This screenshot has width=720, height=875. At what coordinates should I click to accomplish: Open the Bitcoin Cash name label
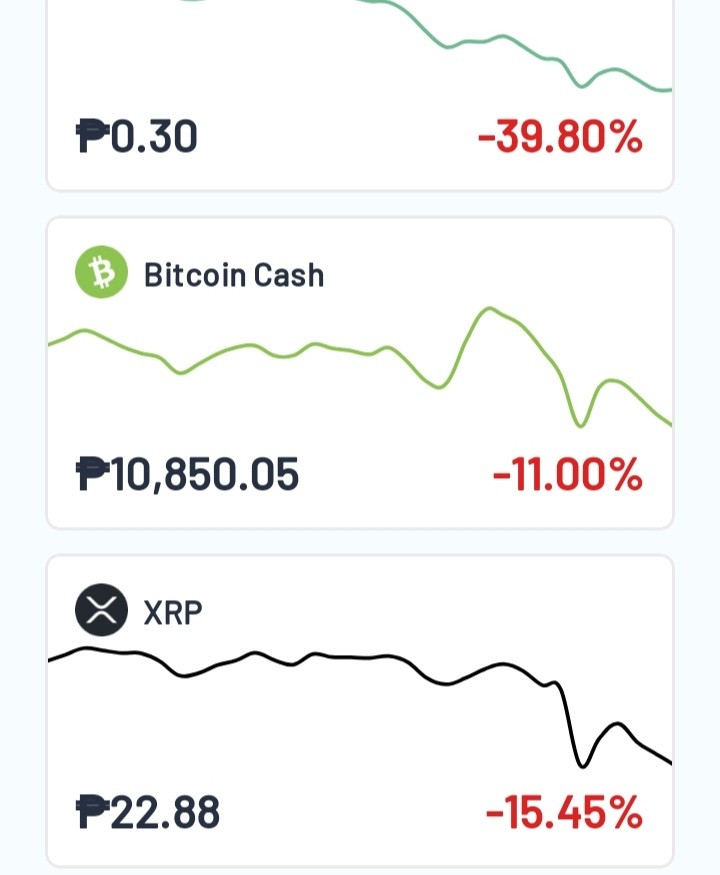234,275
